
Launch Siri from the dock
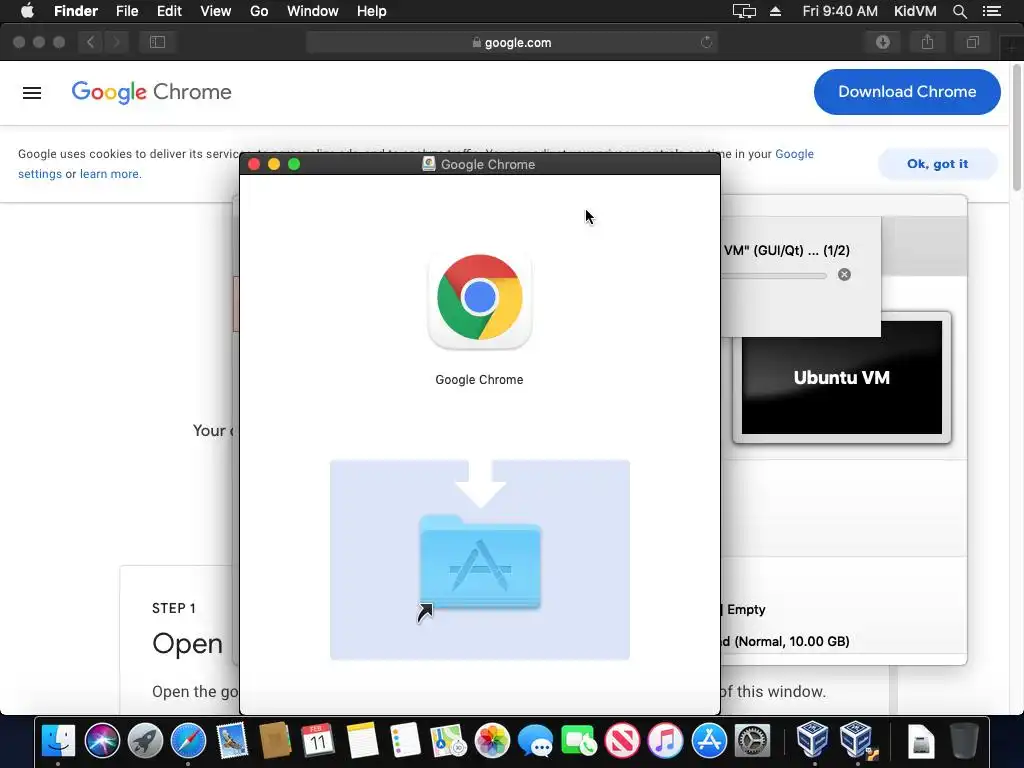tap(102, 741)
